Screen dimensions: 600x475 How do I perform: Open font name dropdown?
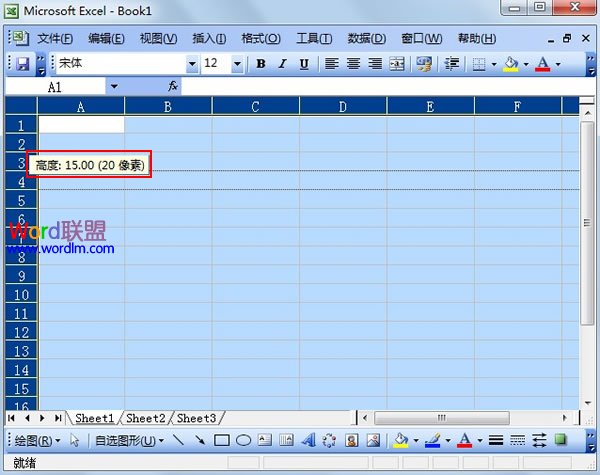pyautogui.click(x=192, y=64)
